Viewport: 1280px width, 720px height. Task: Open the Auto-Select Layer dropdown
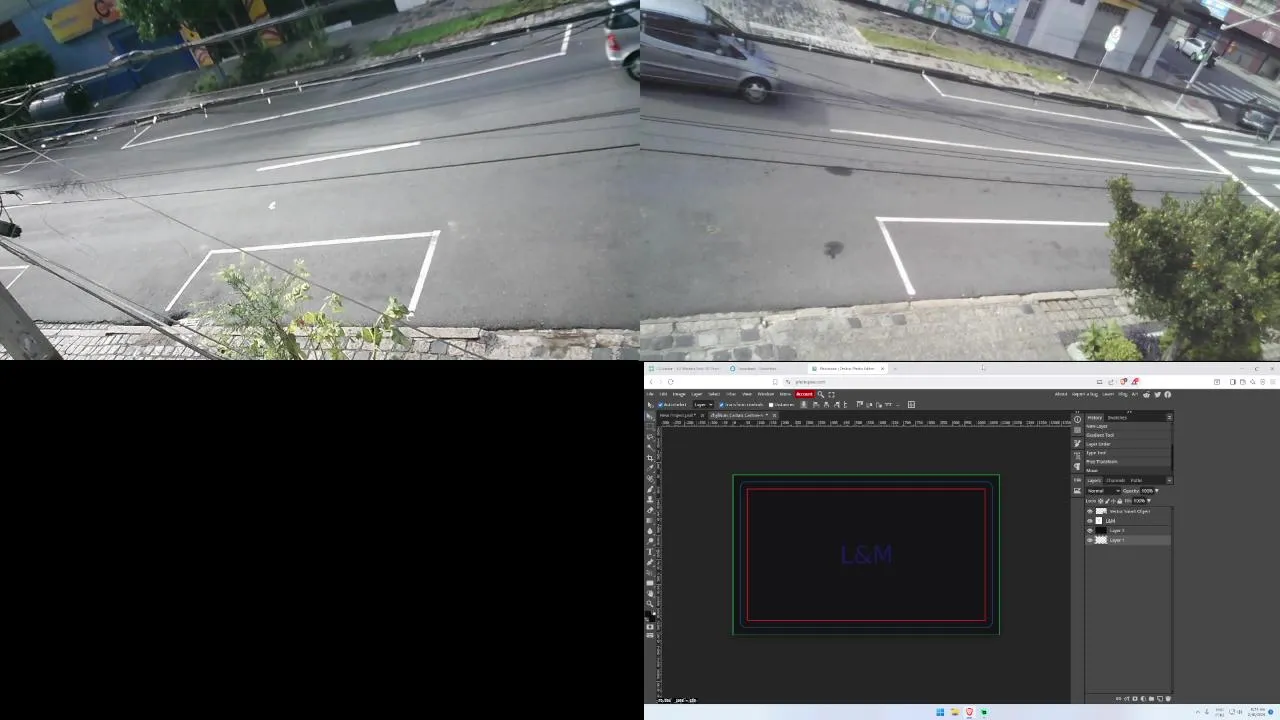[703, 405]
